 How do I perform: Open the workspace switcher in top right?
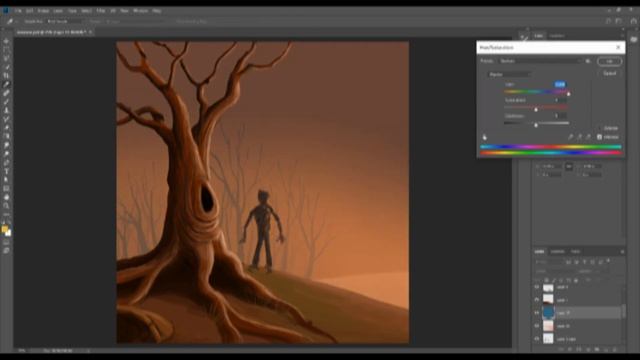click(619, 21)
